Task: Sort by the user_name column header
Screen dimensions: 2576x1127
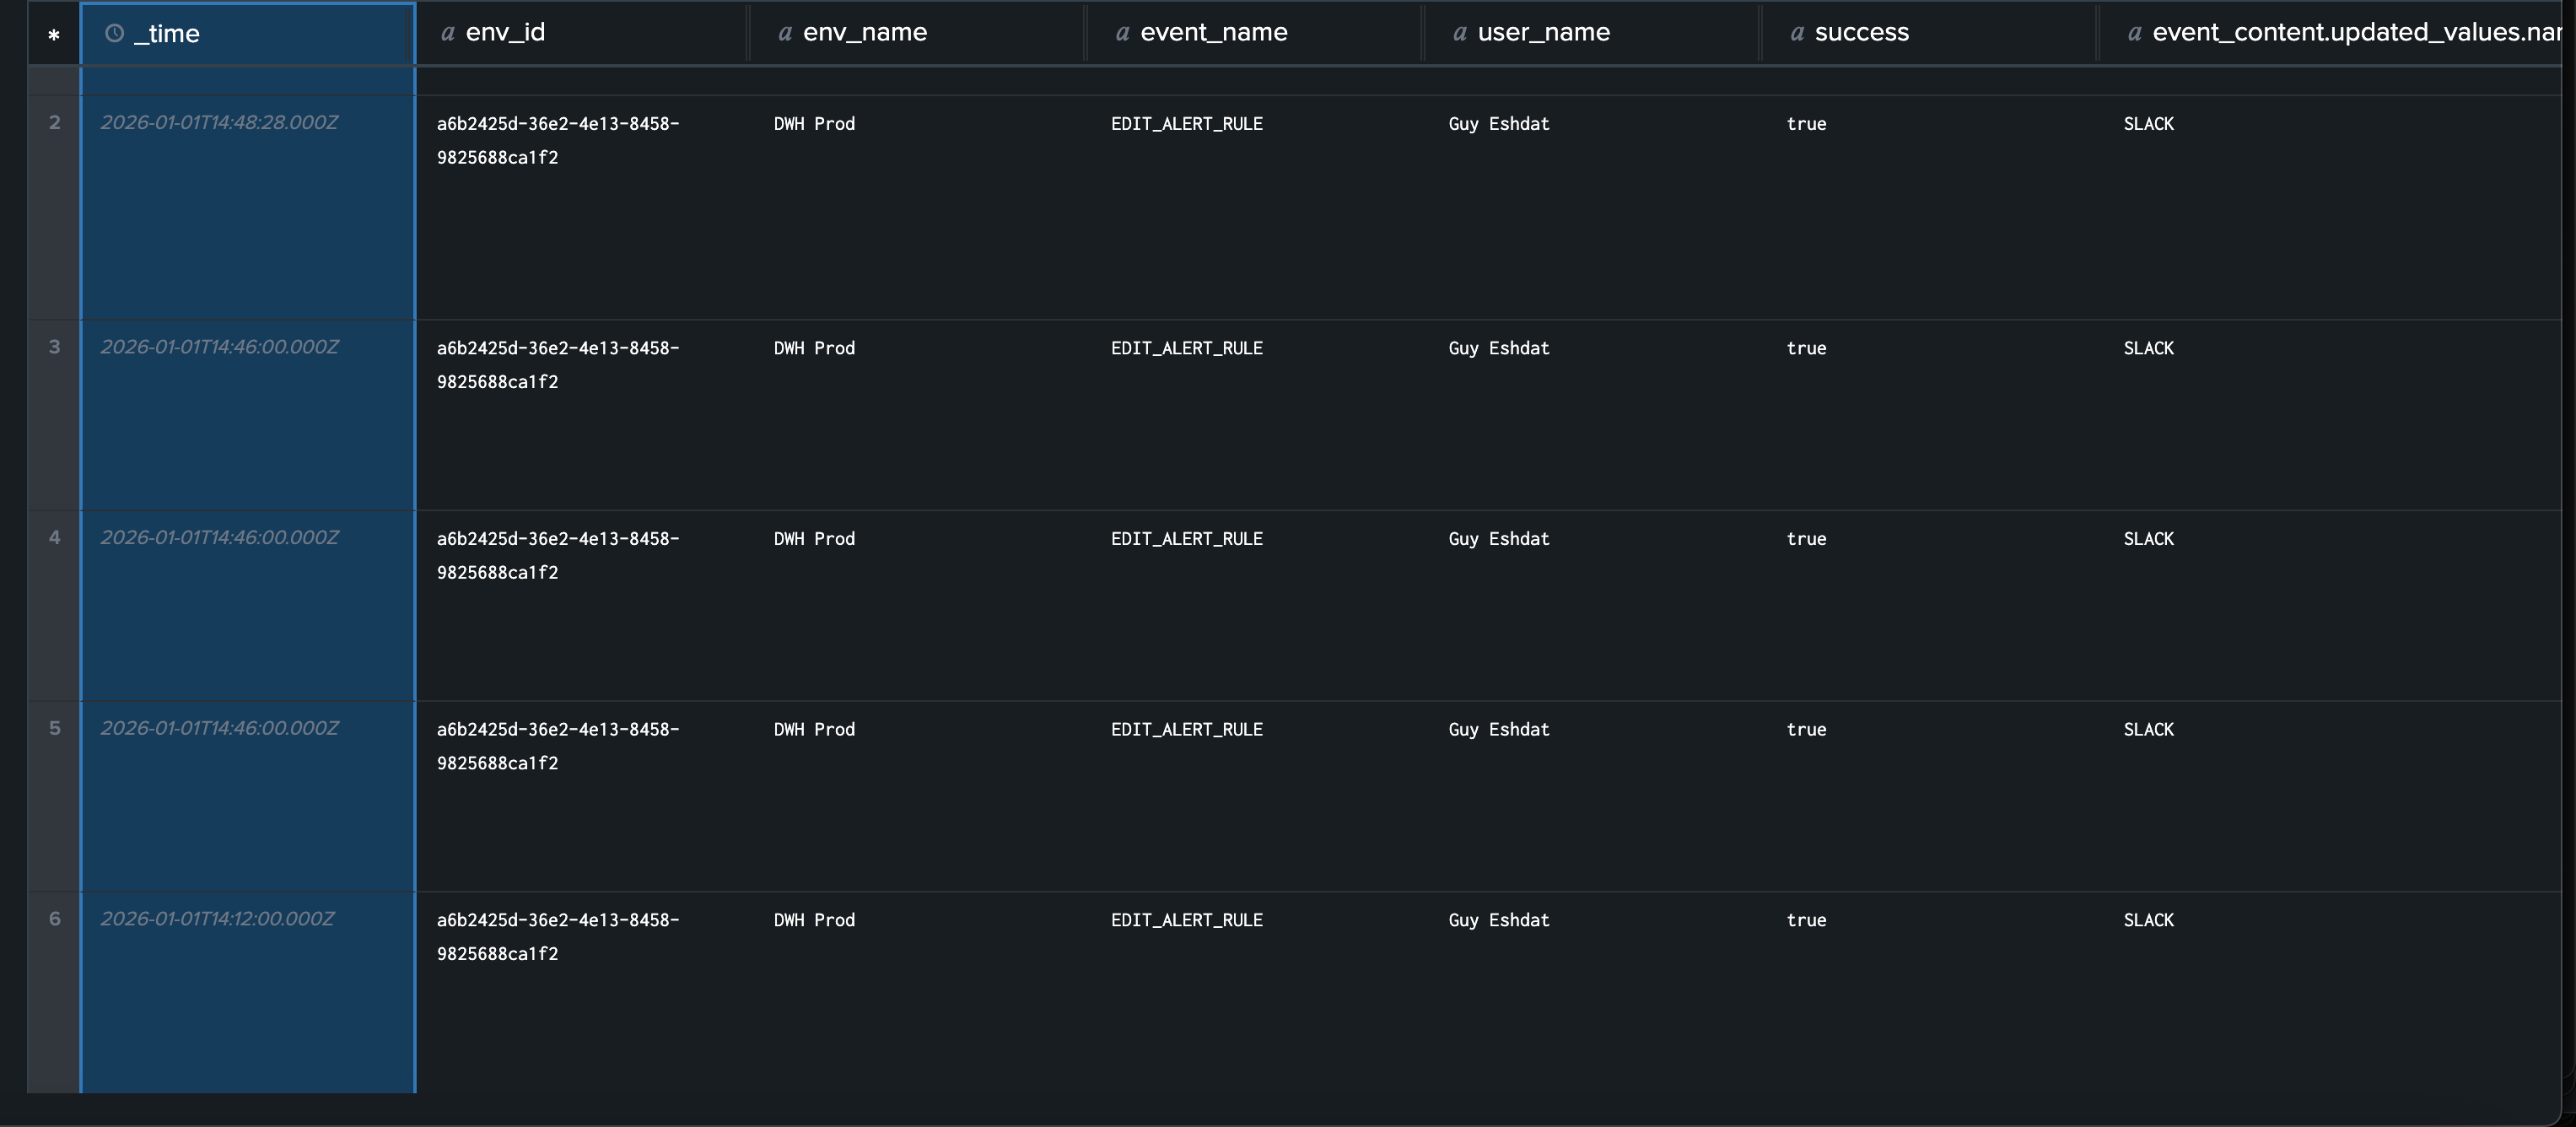Action: click(x=1543, y=32)
